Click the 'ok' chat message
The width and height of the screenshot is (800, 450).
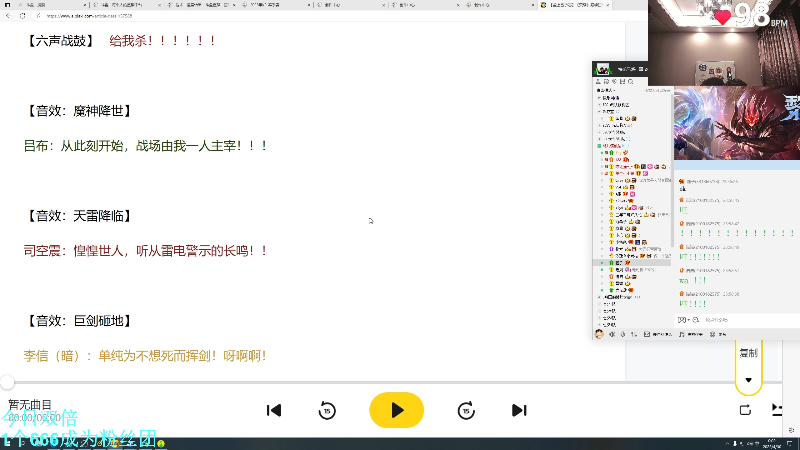(x=683, y=189)
